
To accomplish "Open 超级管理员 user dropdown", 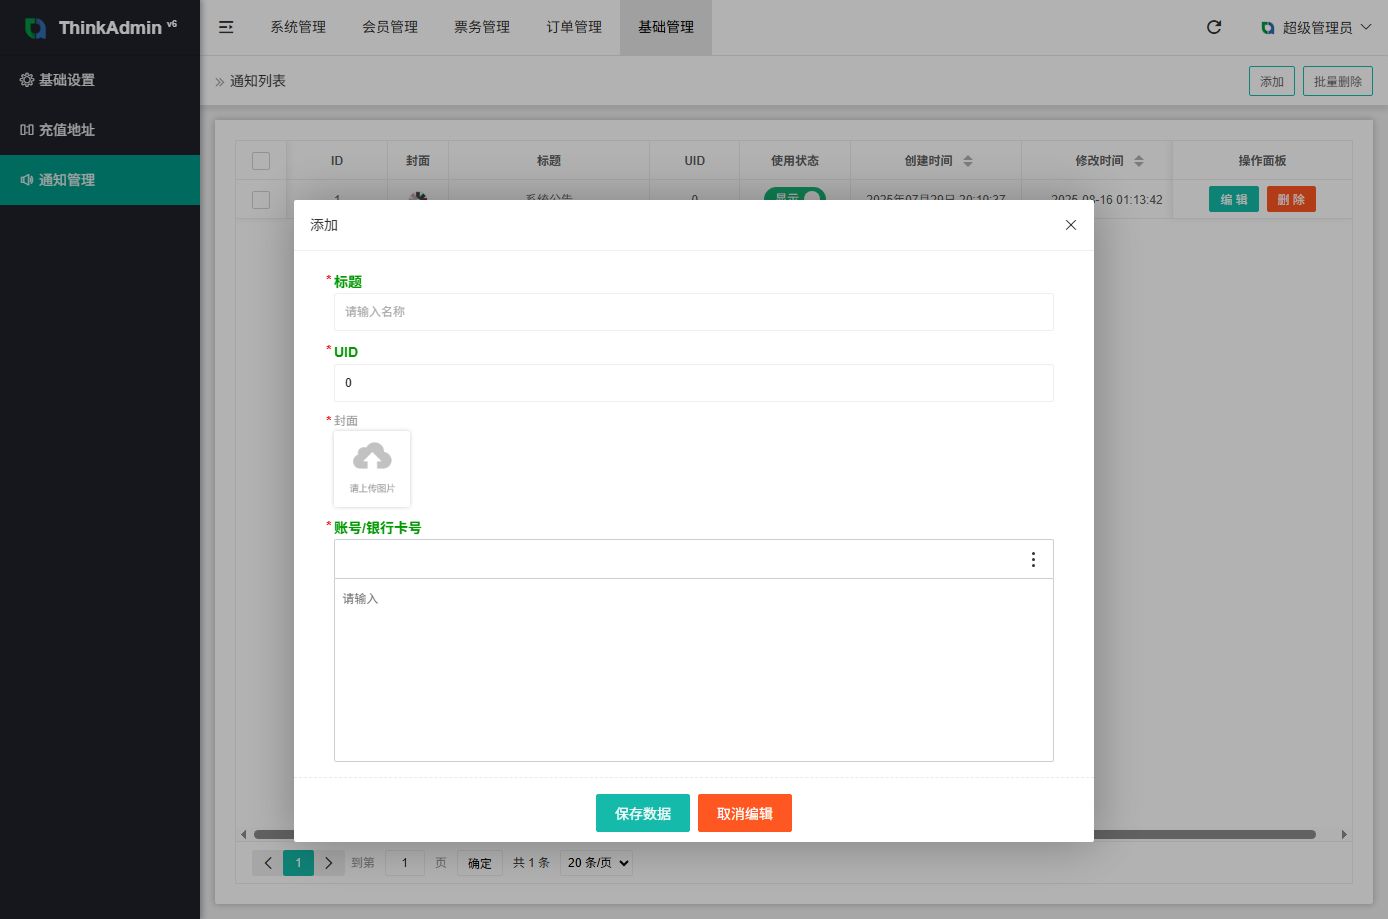I will [1316, 28].
